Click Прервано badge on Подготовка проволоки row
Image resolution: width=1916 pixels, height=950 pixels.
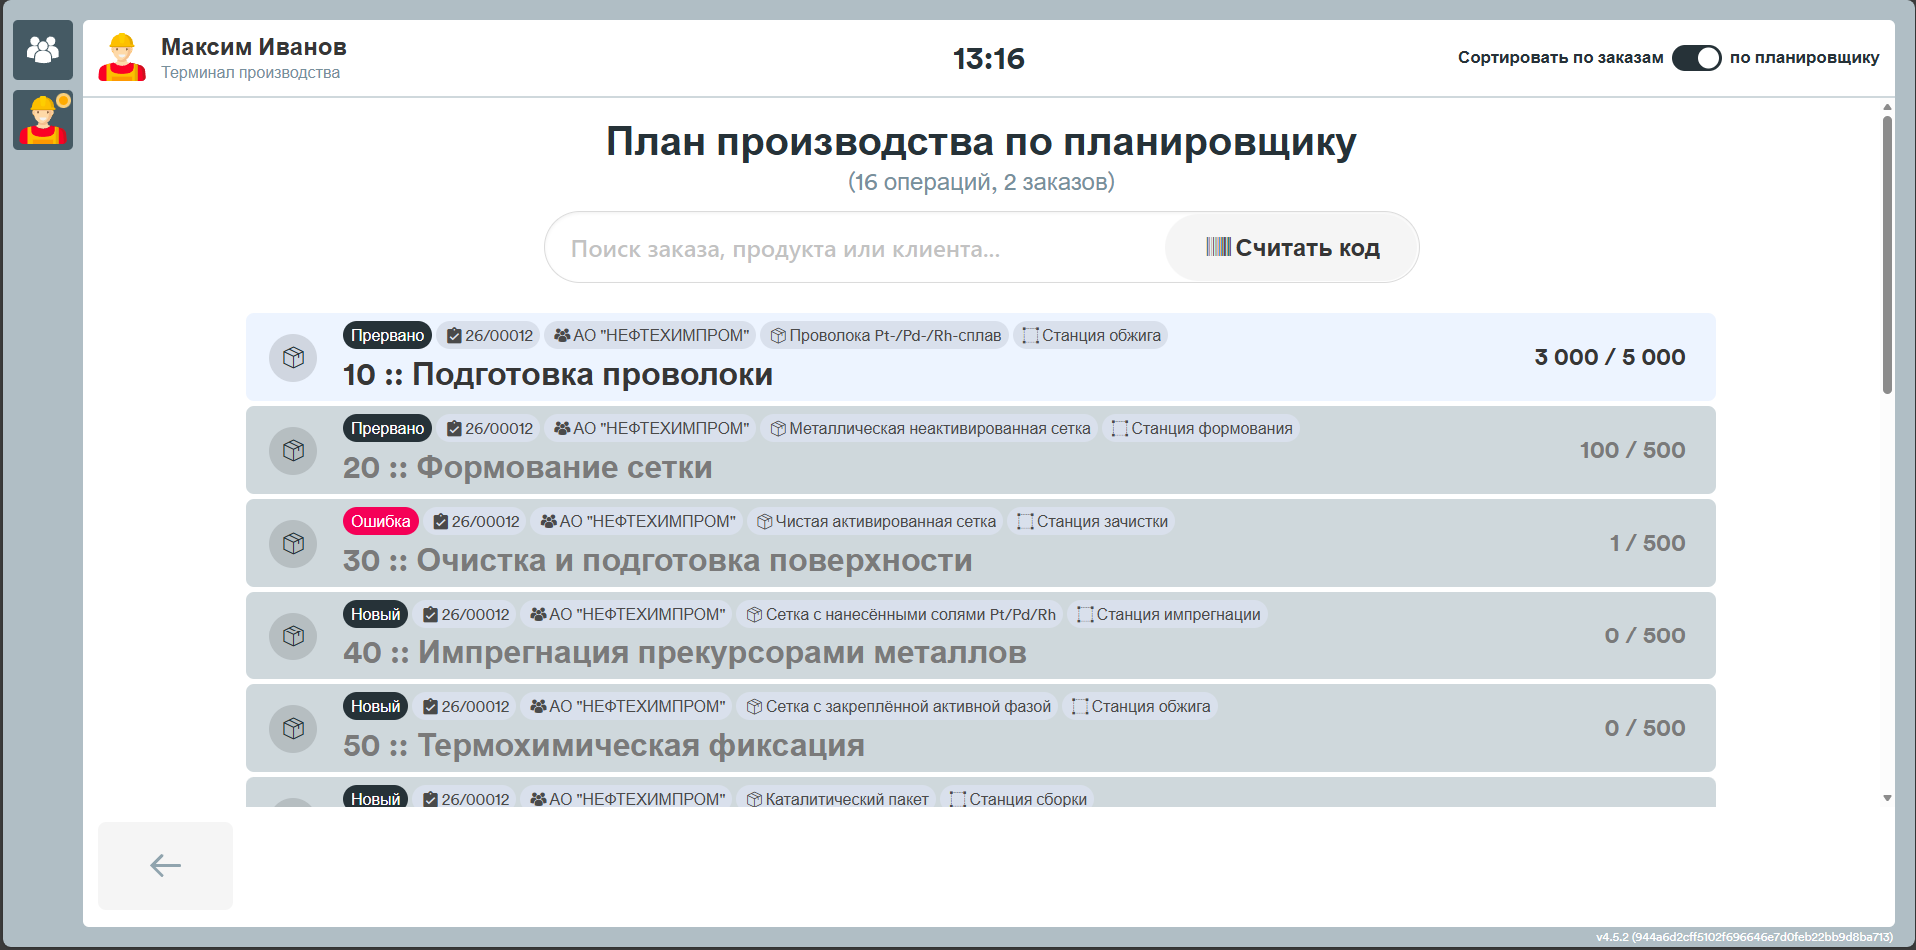[x=387, y=335]
